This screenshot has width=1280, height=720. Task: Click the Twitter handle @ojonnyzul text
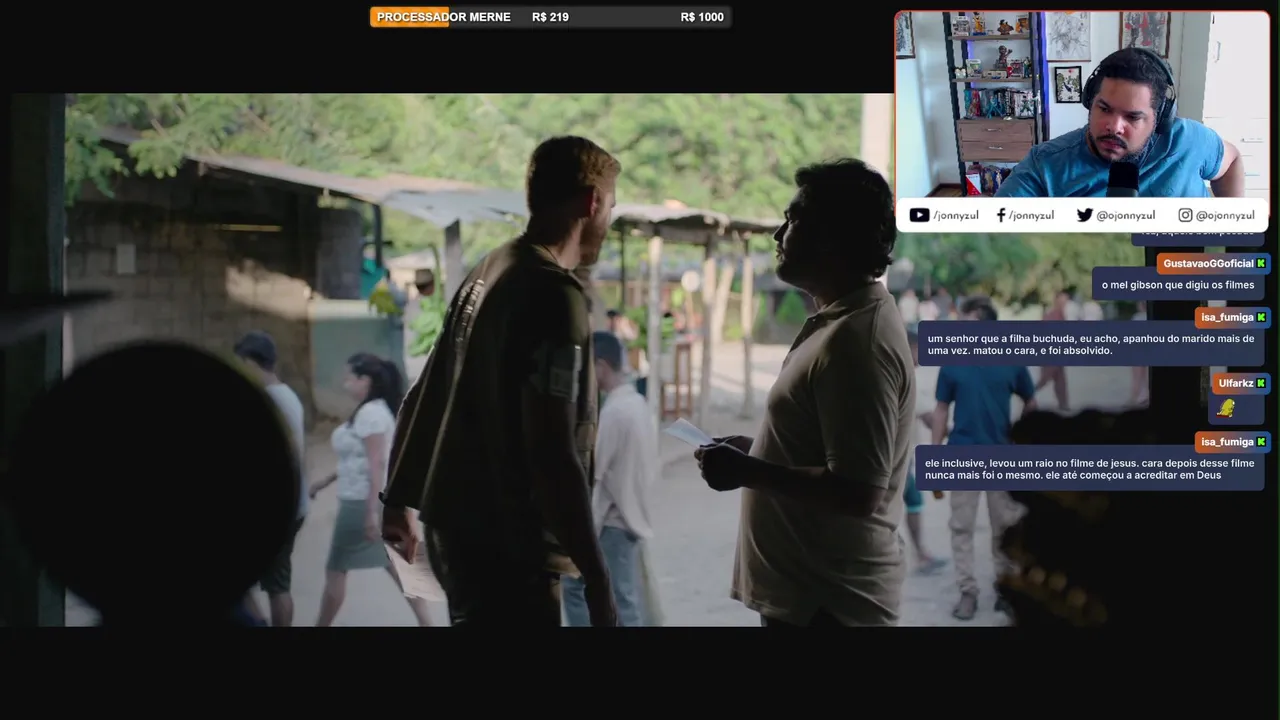tap(1125, 215)
